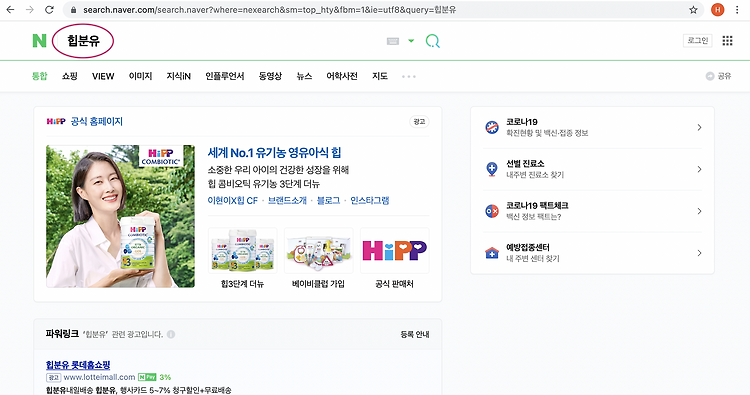Click the 광고 ad label badge
This screenshot has width=750, height=395.
click(419, 121)
